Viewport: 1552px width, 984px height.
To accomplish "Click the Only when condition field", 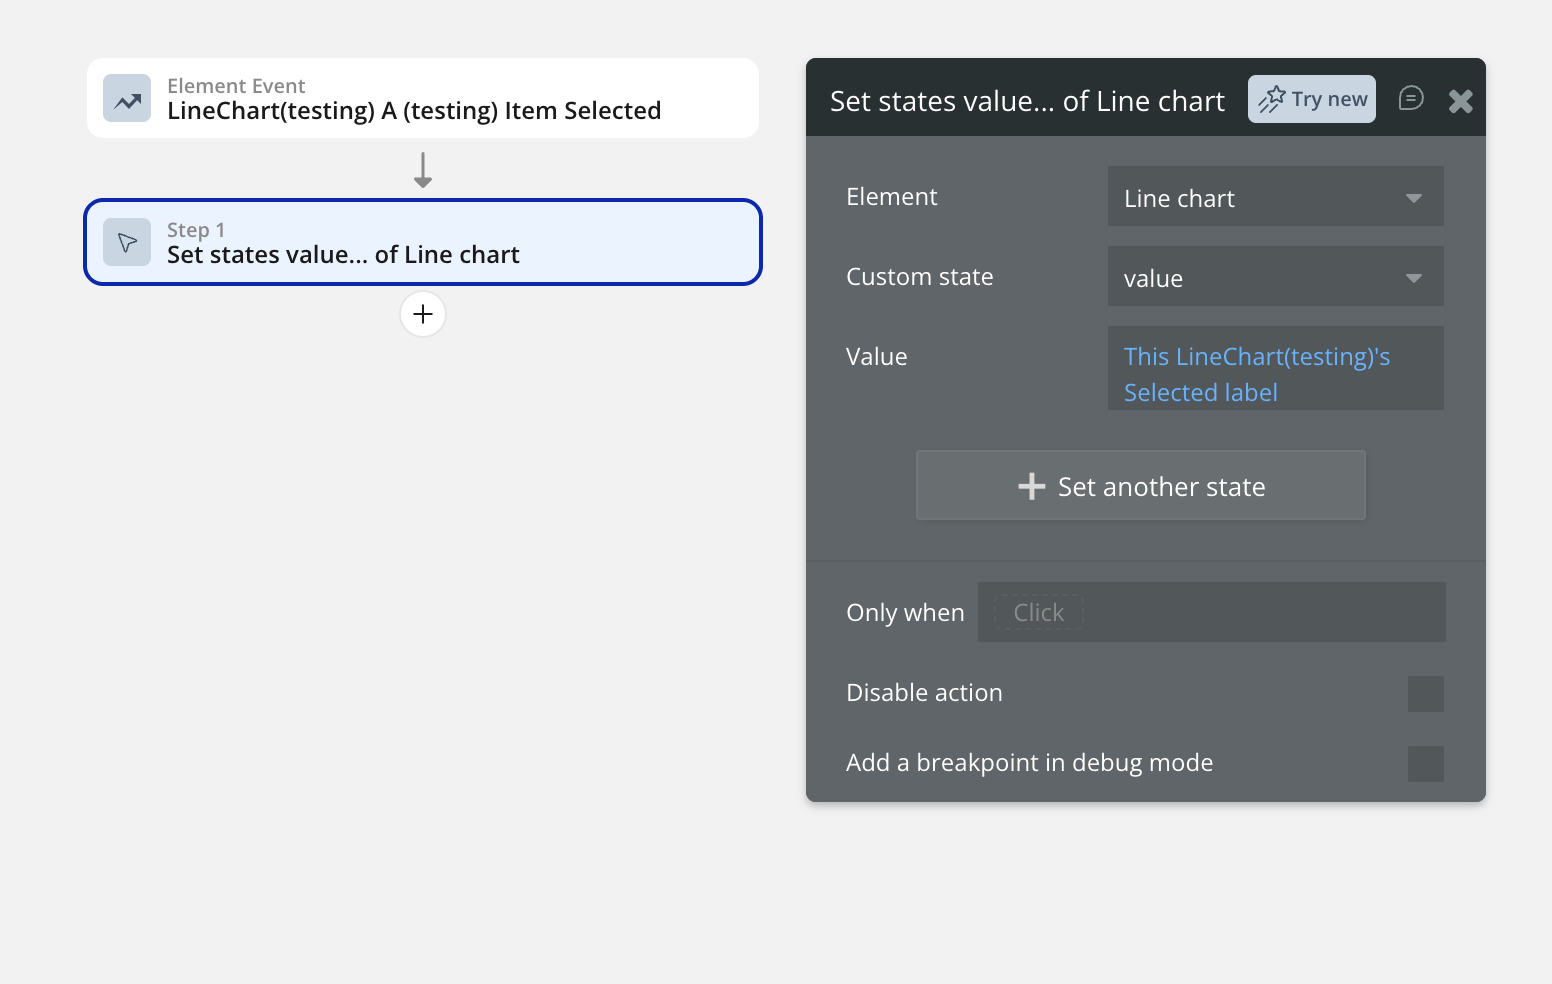I will coord(1212,612).
